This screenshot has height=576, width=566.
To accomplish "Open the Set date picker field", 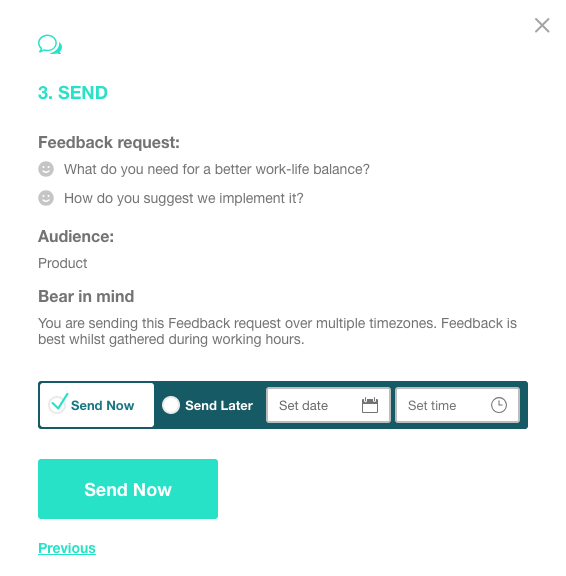I will (328, 405).
